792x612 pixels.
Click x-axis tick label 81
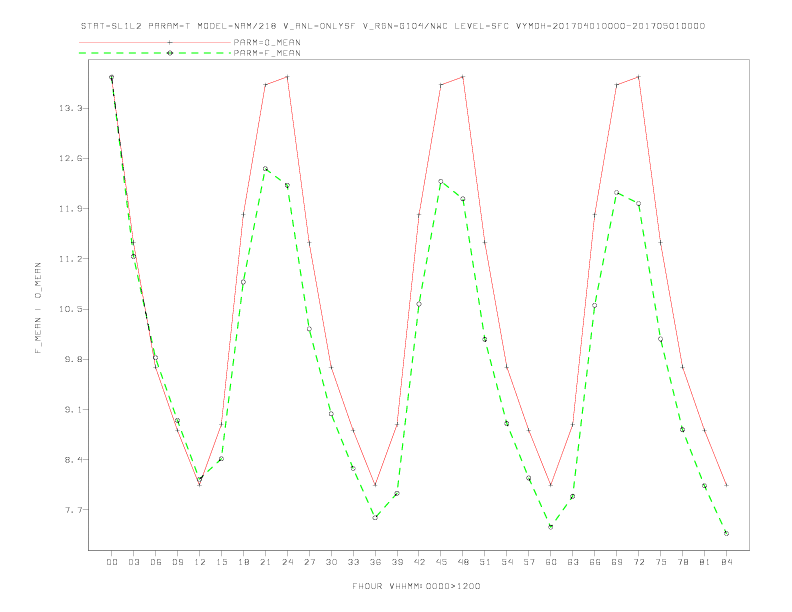click(705, 562)
